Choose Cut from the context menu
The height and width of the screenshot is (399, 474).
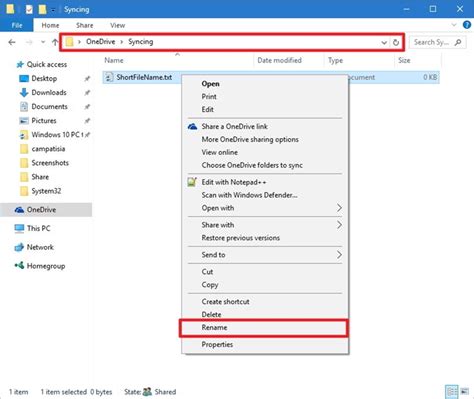(x=265, y=272)
